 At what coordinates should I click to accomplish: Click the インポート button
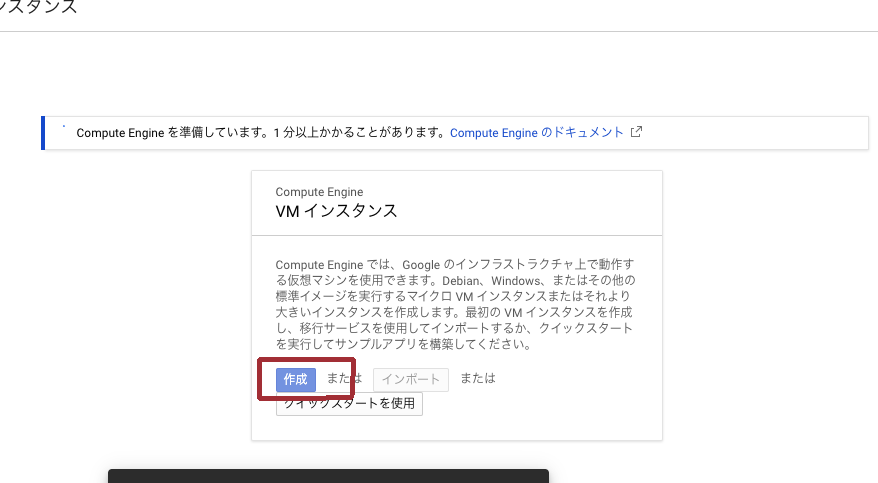411,379
